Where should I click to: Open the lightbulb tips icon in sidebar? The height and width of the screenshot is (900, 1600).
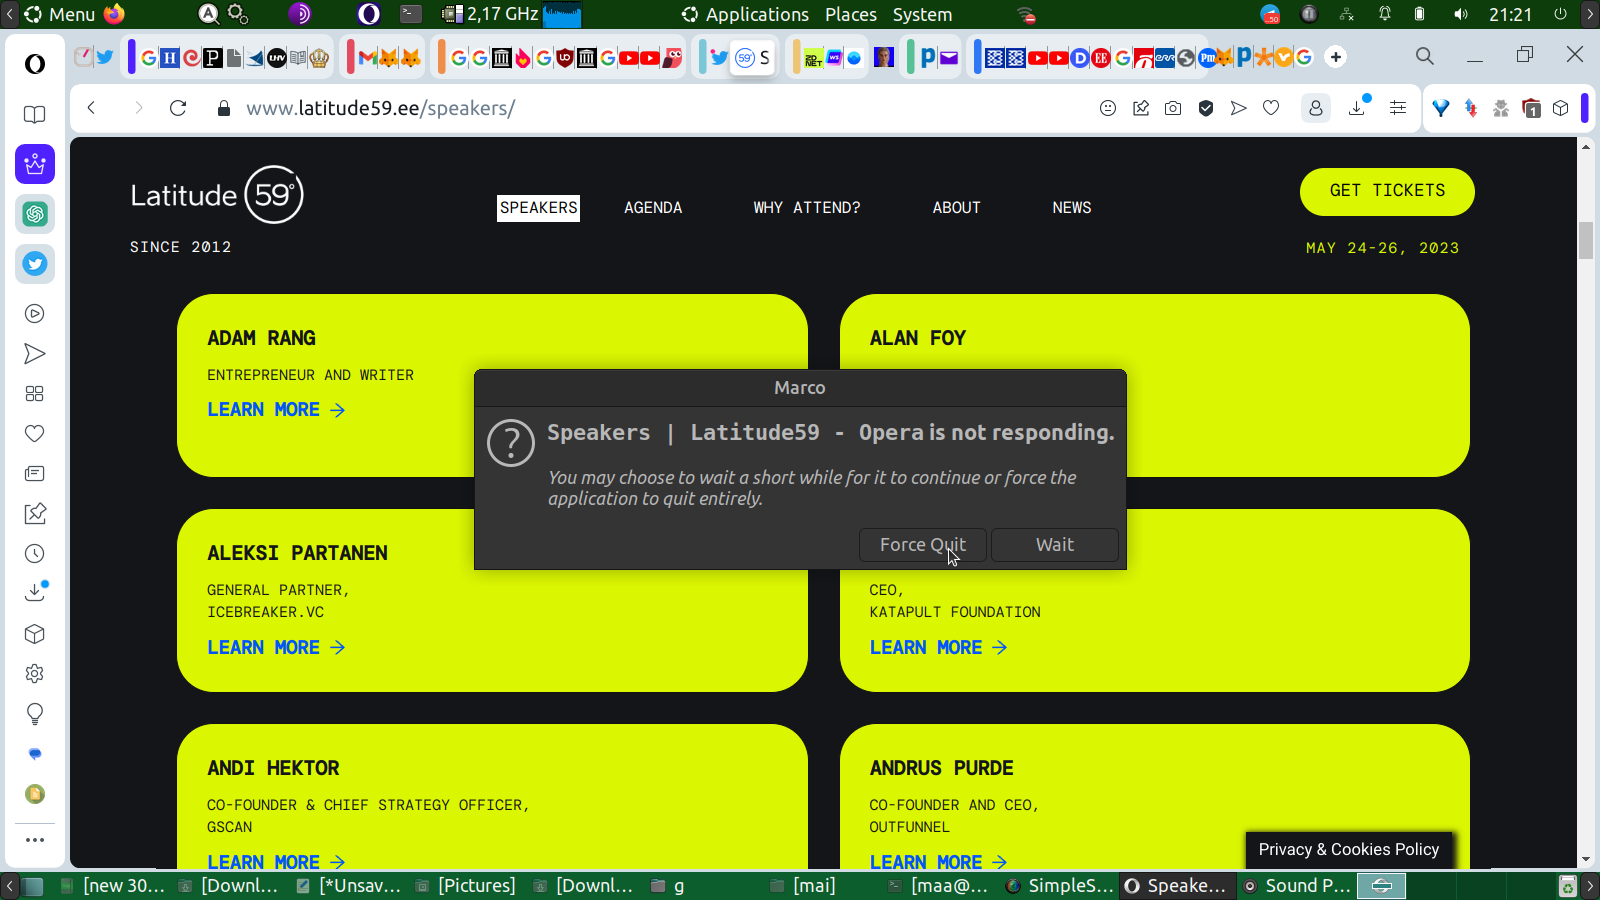pyautogui.click(x=35, y=714)
